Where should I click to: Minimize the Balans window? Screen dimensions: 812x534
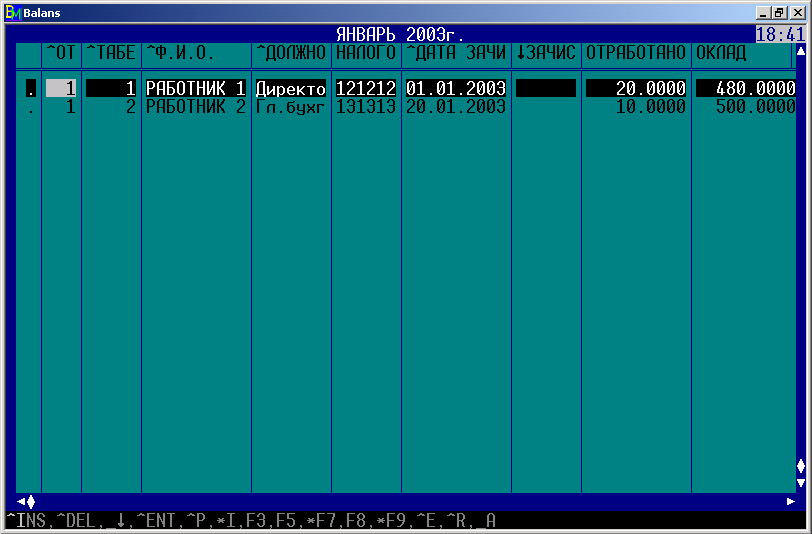tap(762, 13)
